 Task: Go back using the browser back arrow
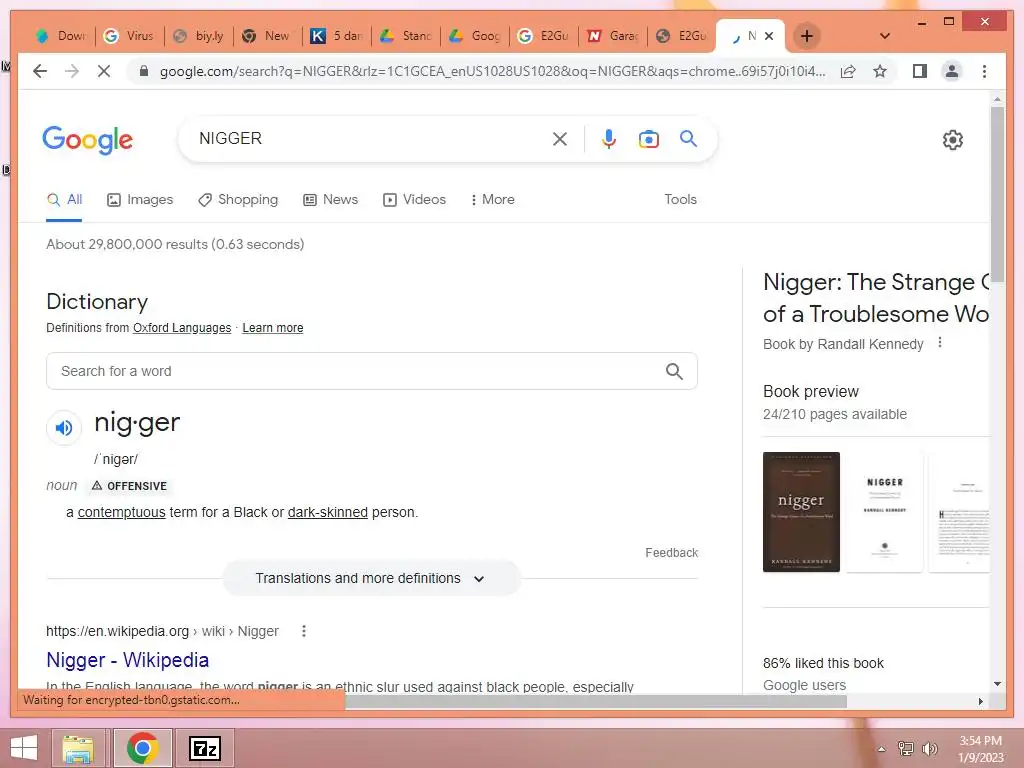(40, 71)
